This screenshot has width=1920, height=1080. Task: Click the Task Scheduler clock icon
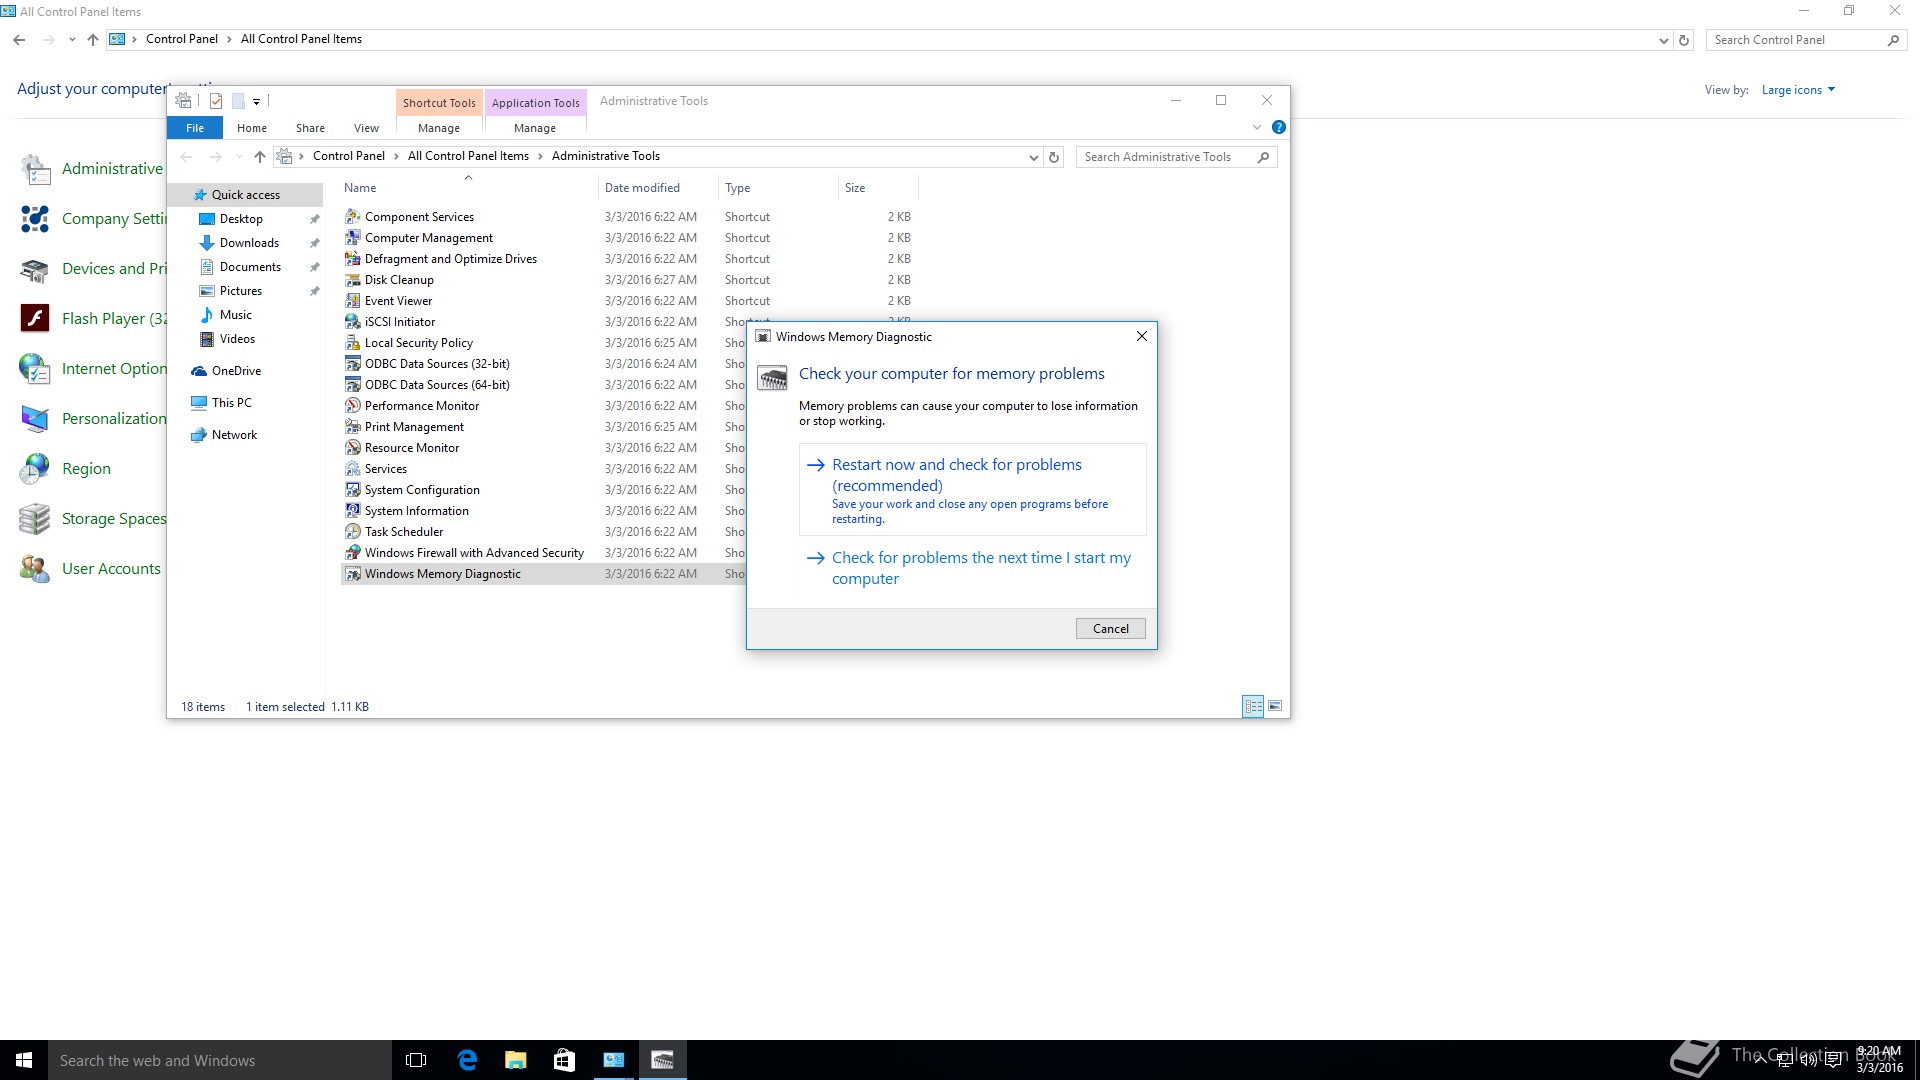coord(352,532)
